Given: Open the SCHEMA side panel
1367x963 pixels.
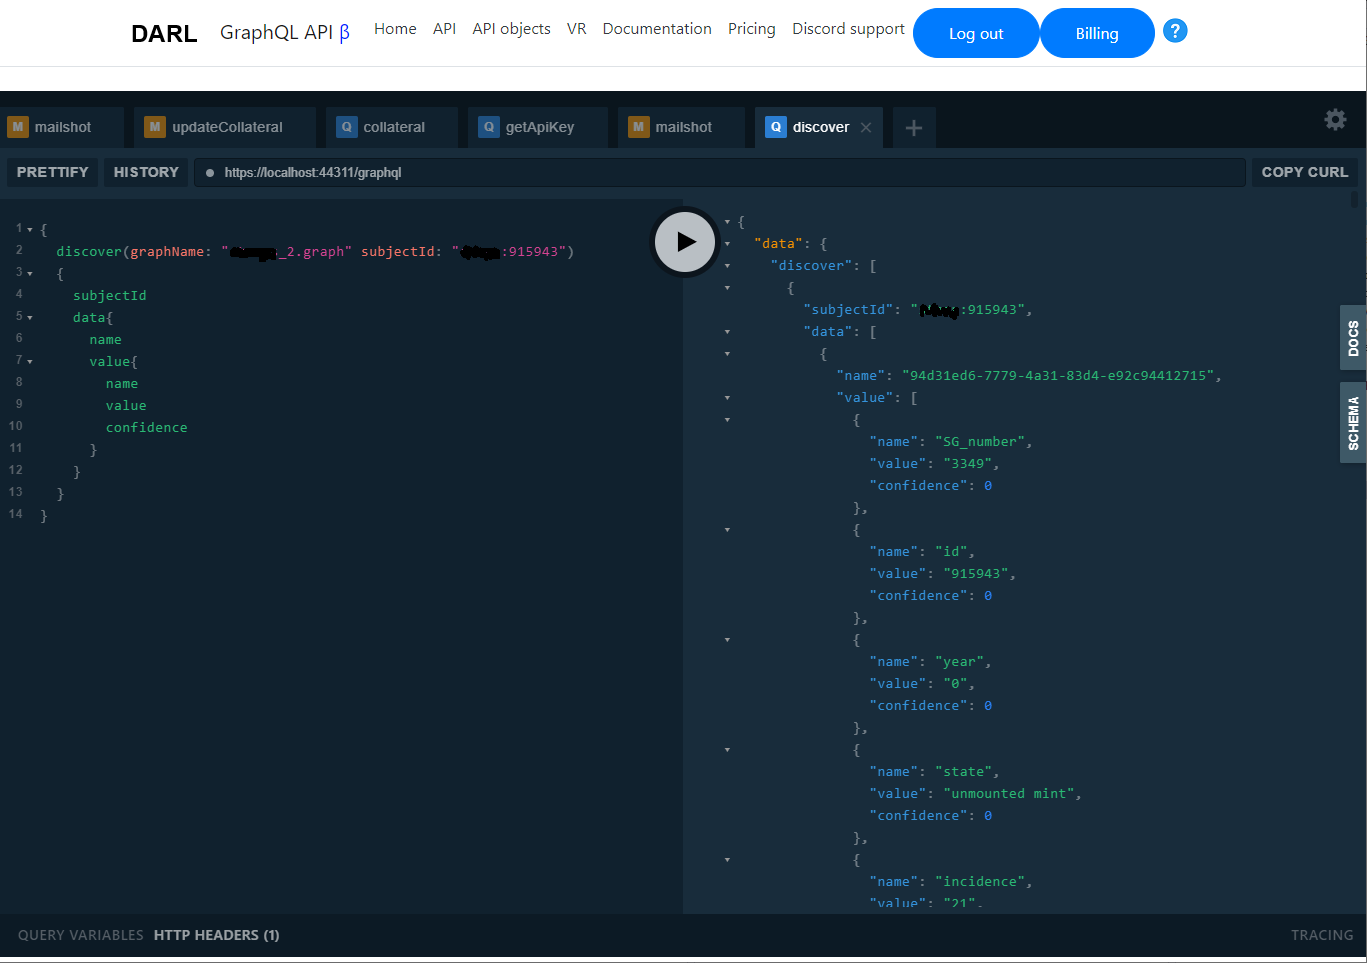Looking at the screenshot, I should (x=1353, y=423).
